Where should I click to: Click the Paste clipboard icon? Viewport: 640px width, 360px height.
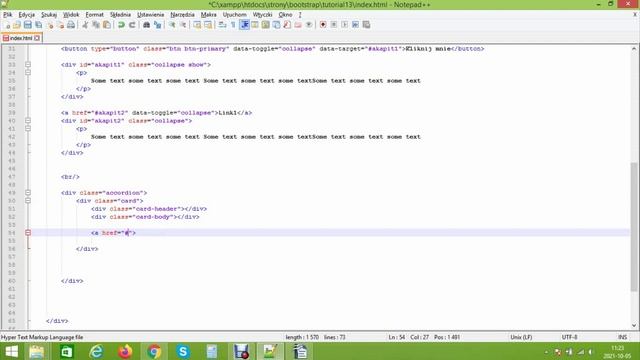pyautogui.click(x=107, y=25)
